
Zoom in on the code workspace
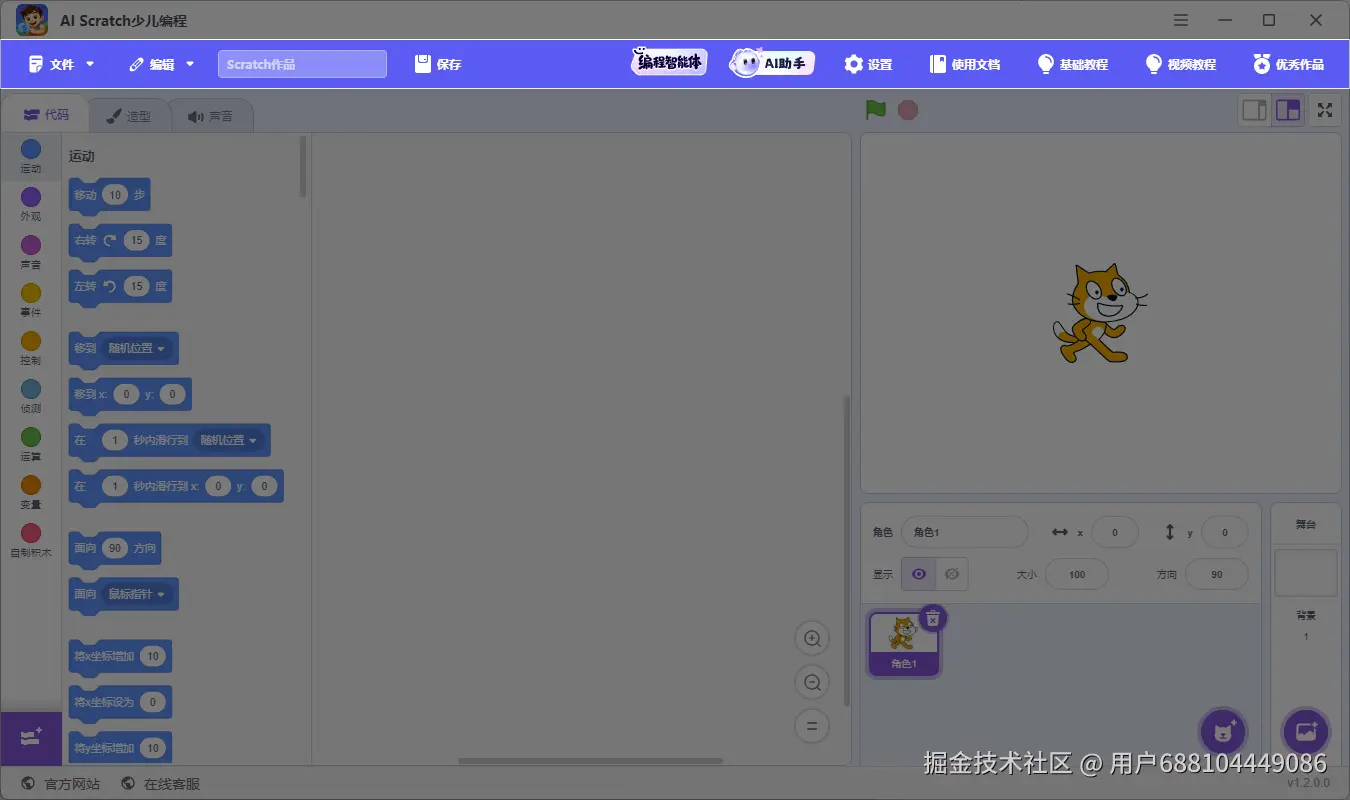[x=812, y=637]
